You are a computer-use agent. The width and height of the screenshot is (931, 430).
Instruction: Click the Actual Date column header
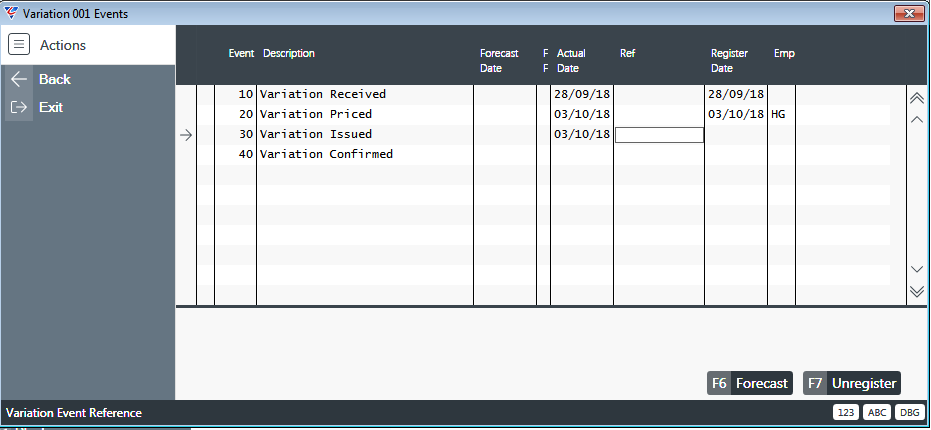pyautogui.click(x=571, y=61)
